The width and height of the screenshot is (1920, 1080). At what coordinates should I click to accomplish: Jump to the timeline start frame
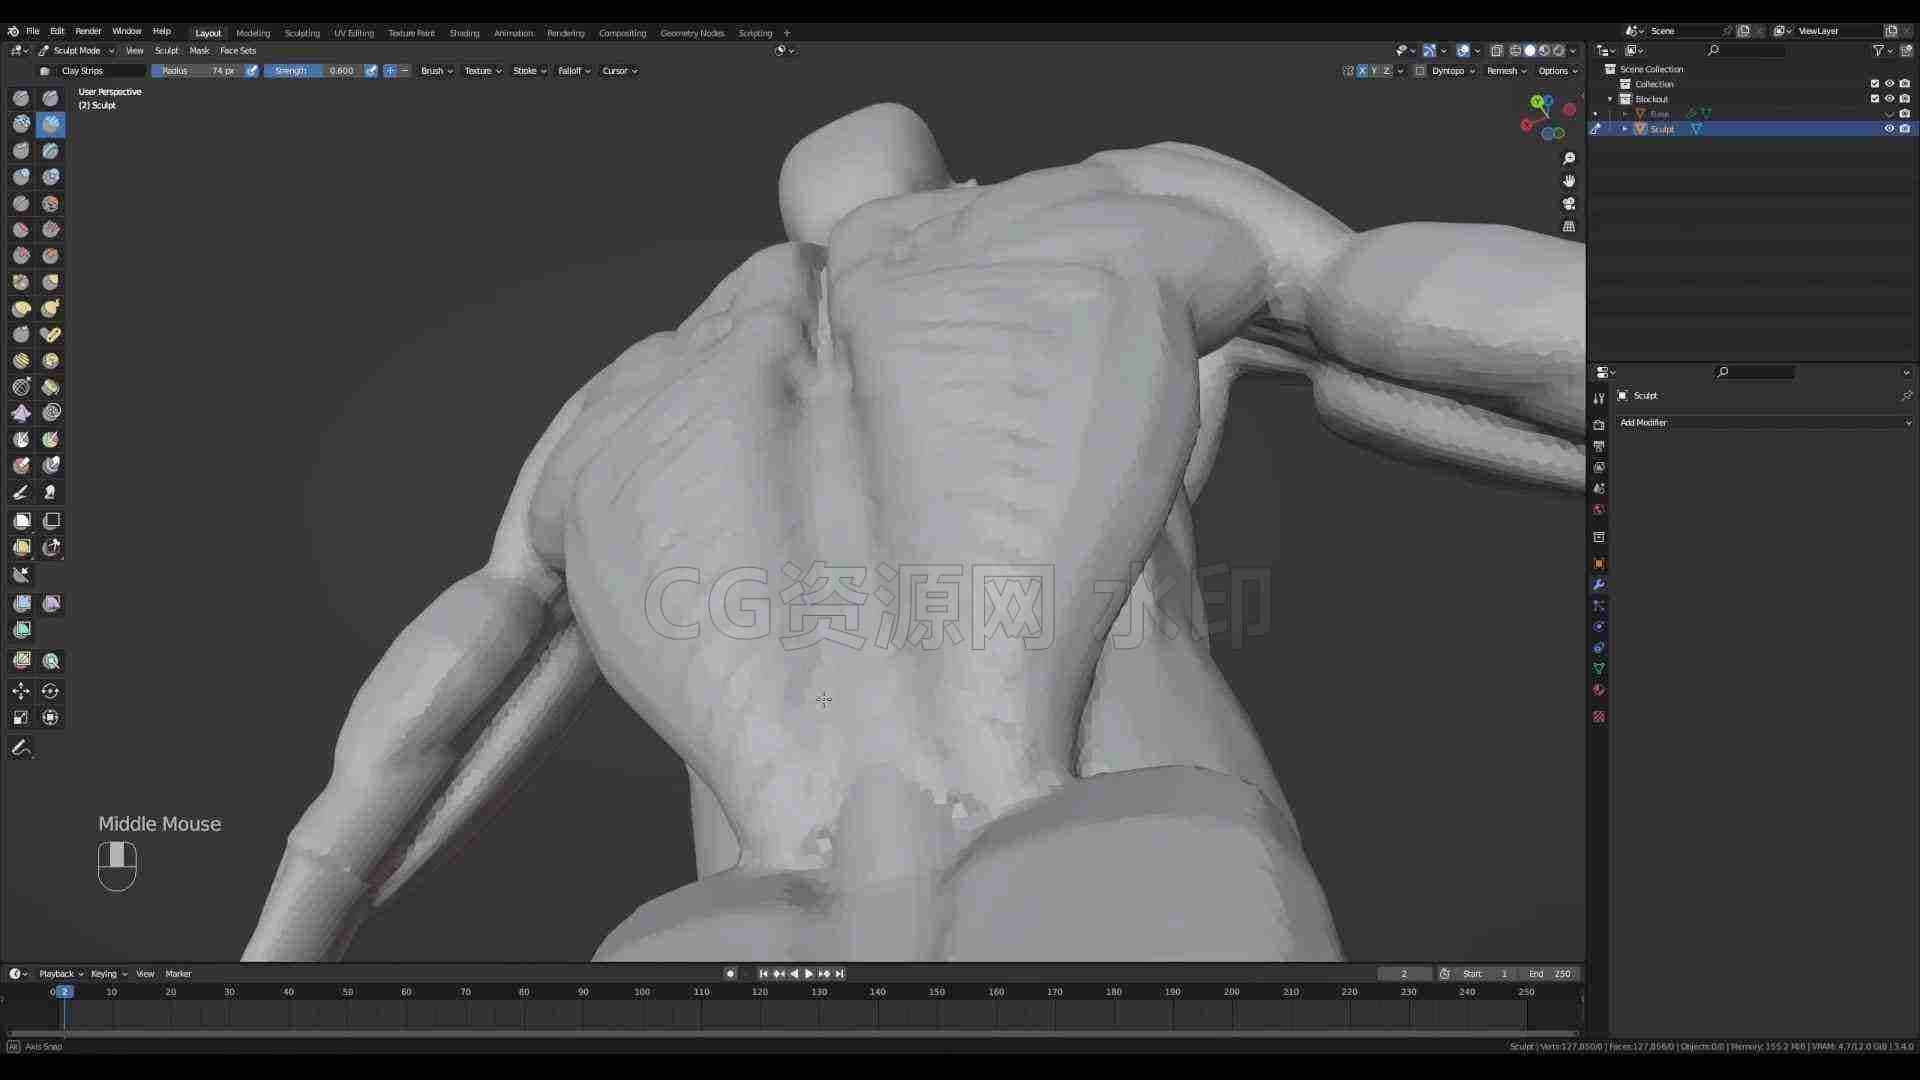pyautogui.click(x=763, y=974)
